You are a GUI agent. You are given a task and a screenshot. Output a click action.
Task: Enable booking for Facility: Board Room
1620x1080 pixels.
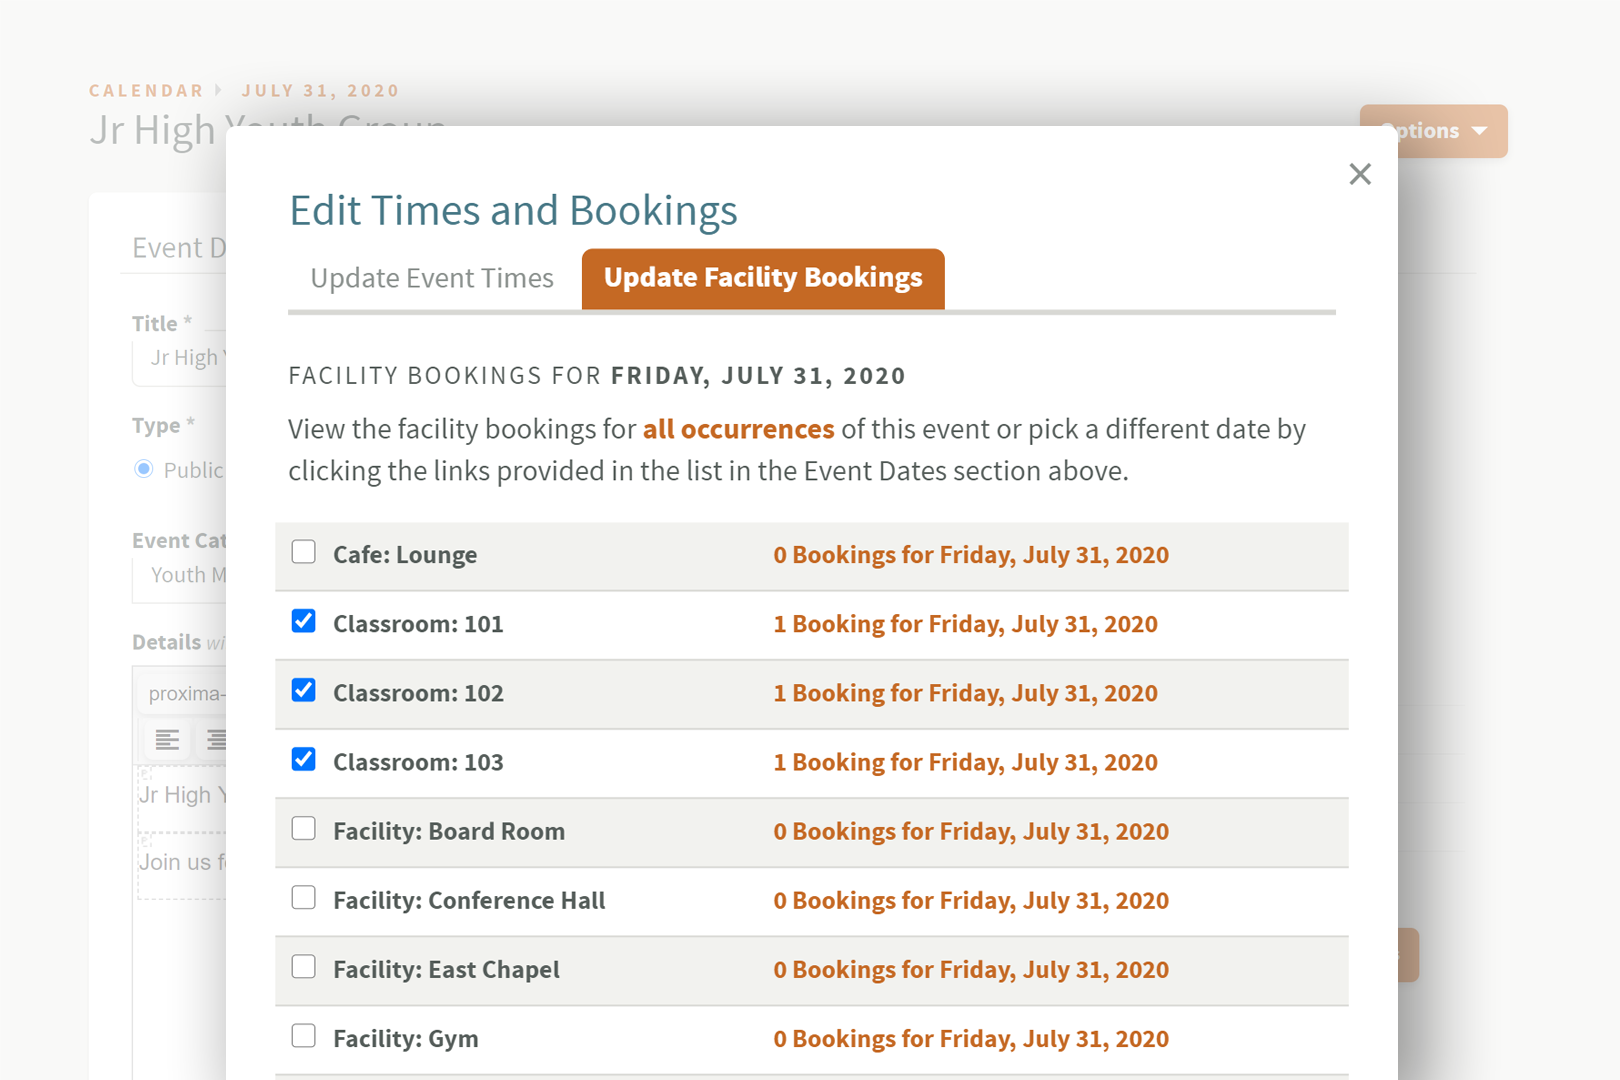click(x=303, y=828)
